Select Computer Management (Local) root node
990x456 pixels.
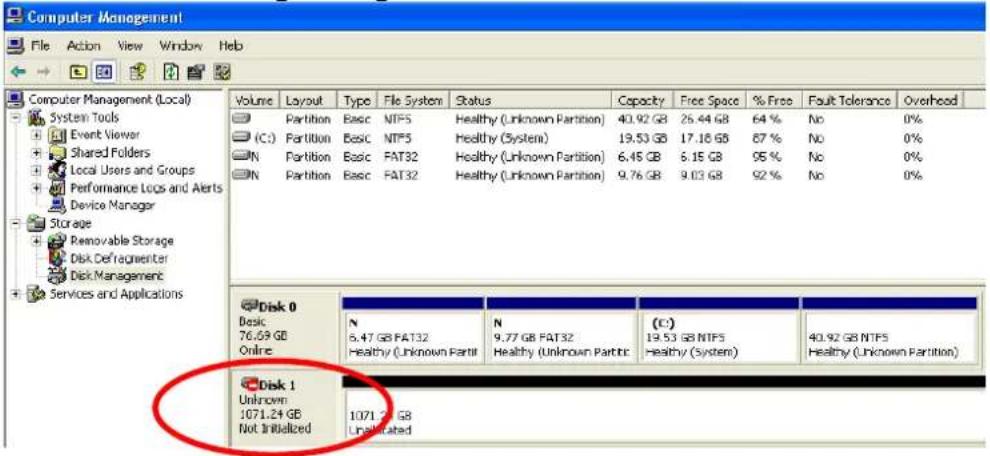[x=110, y=100]
